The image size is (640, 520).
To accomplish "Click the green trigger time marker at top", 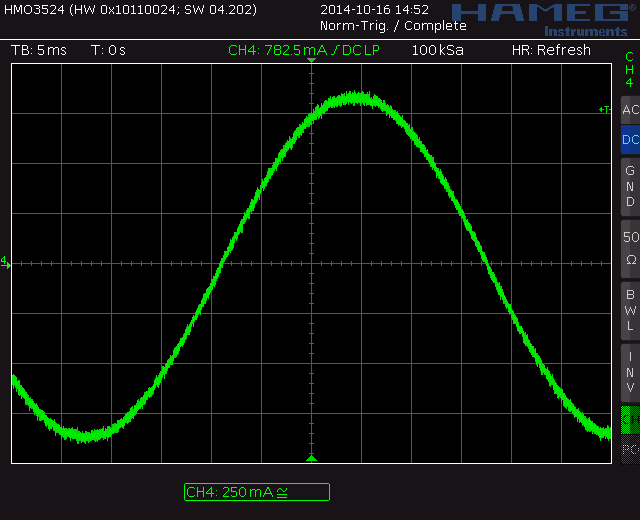I will point(311,62).
